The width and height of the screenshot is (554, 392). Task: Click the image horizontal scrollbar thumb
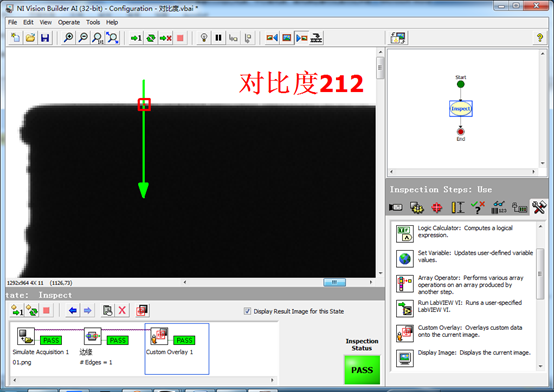click(x=335, y=282)
